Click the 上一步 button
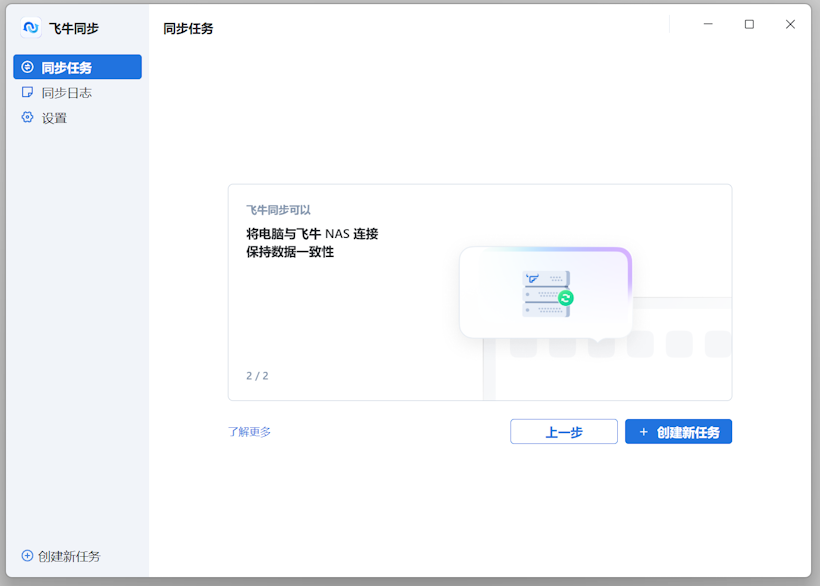Image resolution: width=820 pixels, height=586 pixels. pos(563,431)
